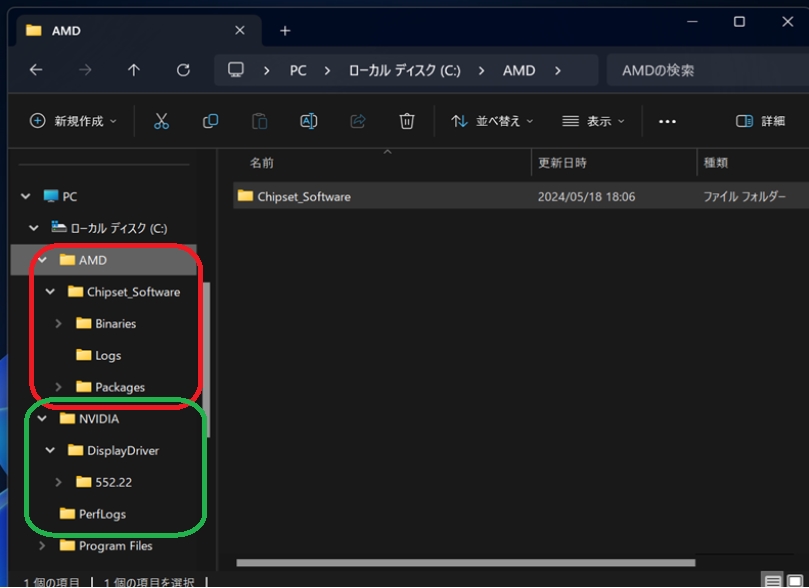Click the 2024/05/18 18:06 date cell
The width and height of the screenshot is (809, 588).
586,197
